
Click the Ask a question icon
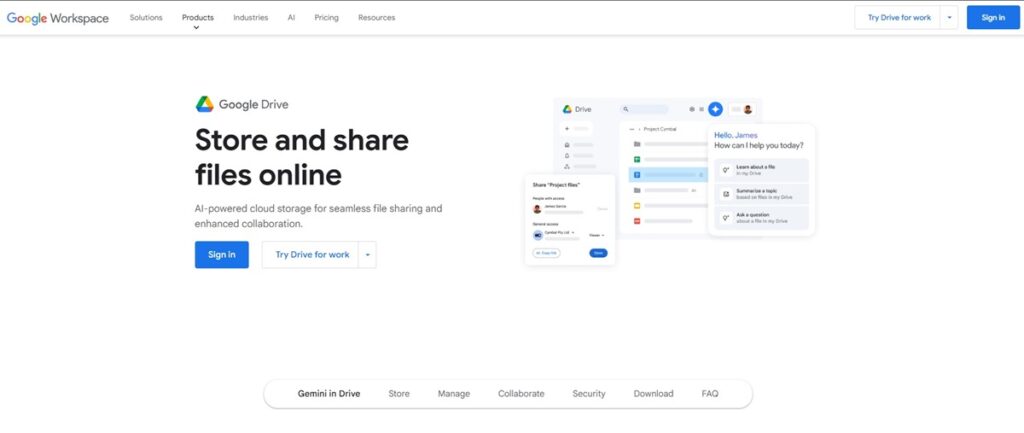(725, 217)
